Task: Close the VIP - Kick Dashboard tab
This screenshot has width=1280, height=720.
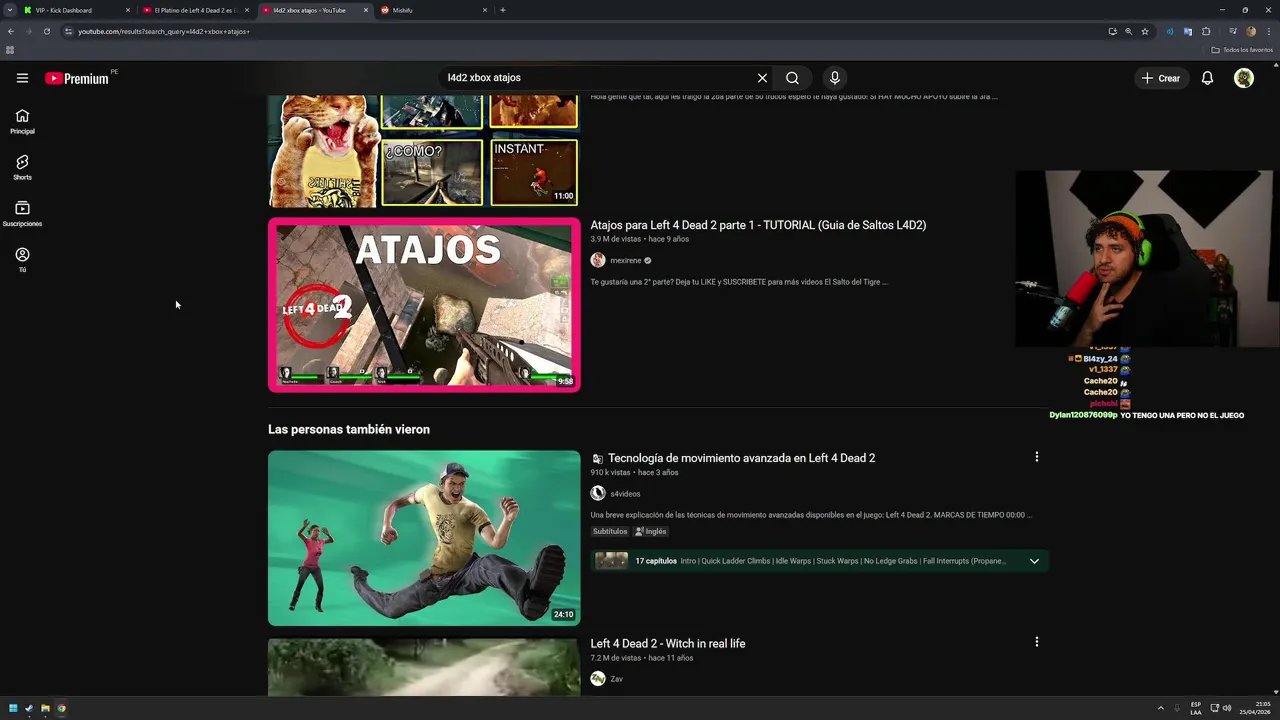Action: [x=128, y=10]
